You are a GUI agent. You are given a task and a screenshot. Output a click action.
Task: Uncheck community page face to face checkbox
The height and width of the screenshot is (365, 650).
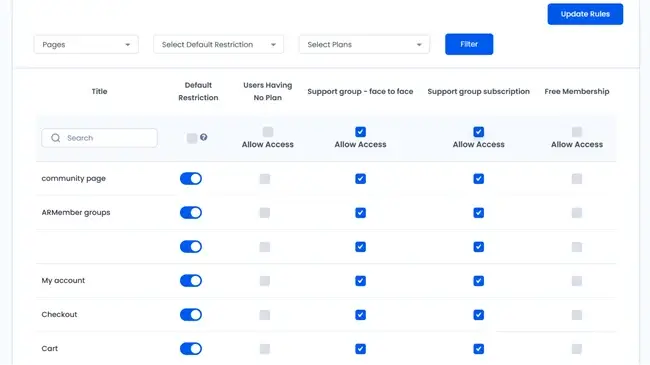[361, 179]
